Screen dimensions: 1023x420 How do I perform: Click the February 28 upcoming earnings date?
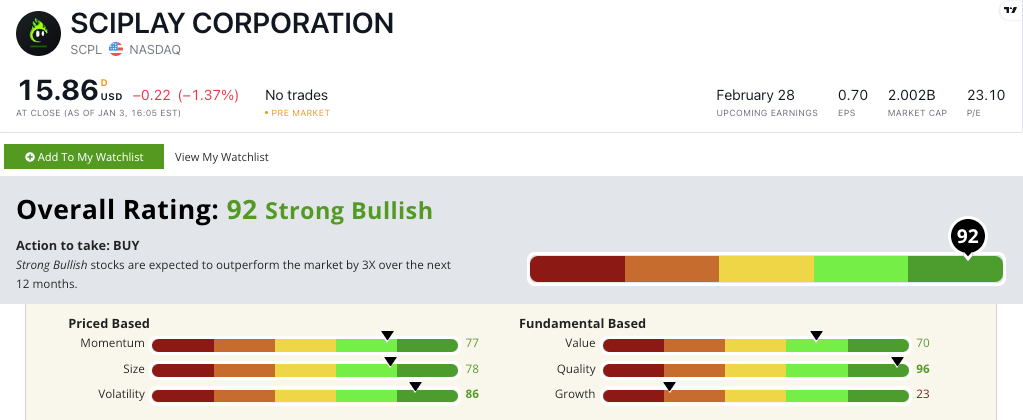756,95
